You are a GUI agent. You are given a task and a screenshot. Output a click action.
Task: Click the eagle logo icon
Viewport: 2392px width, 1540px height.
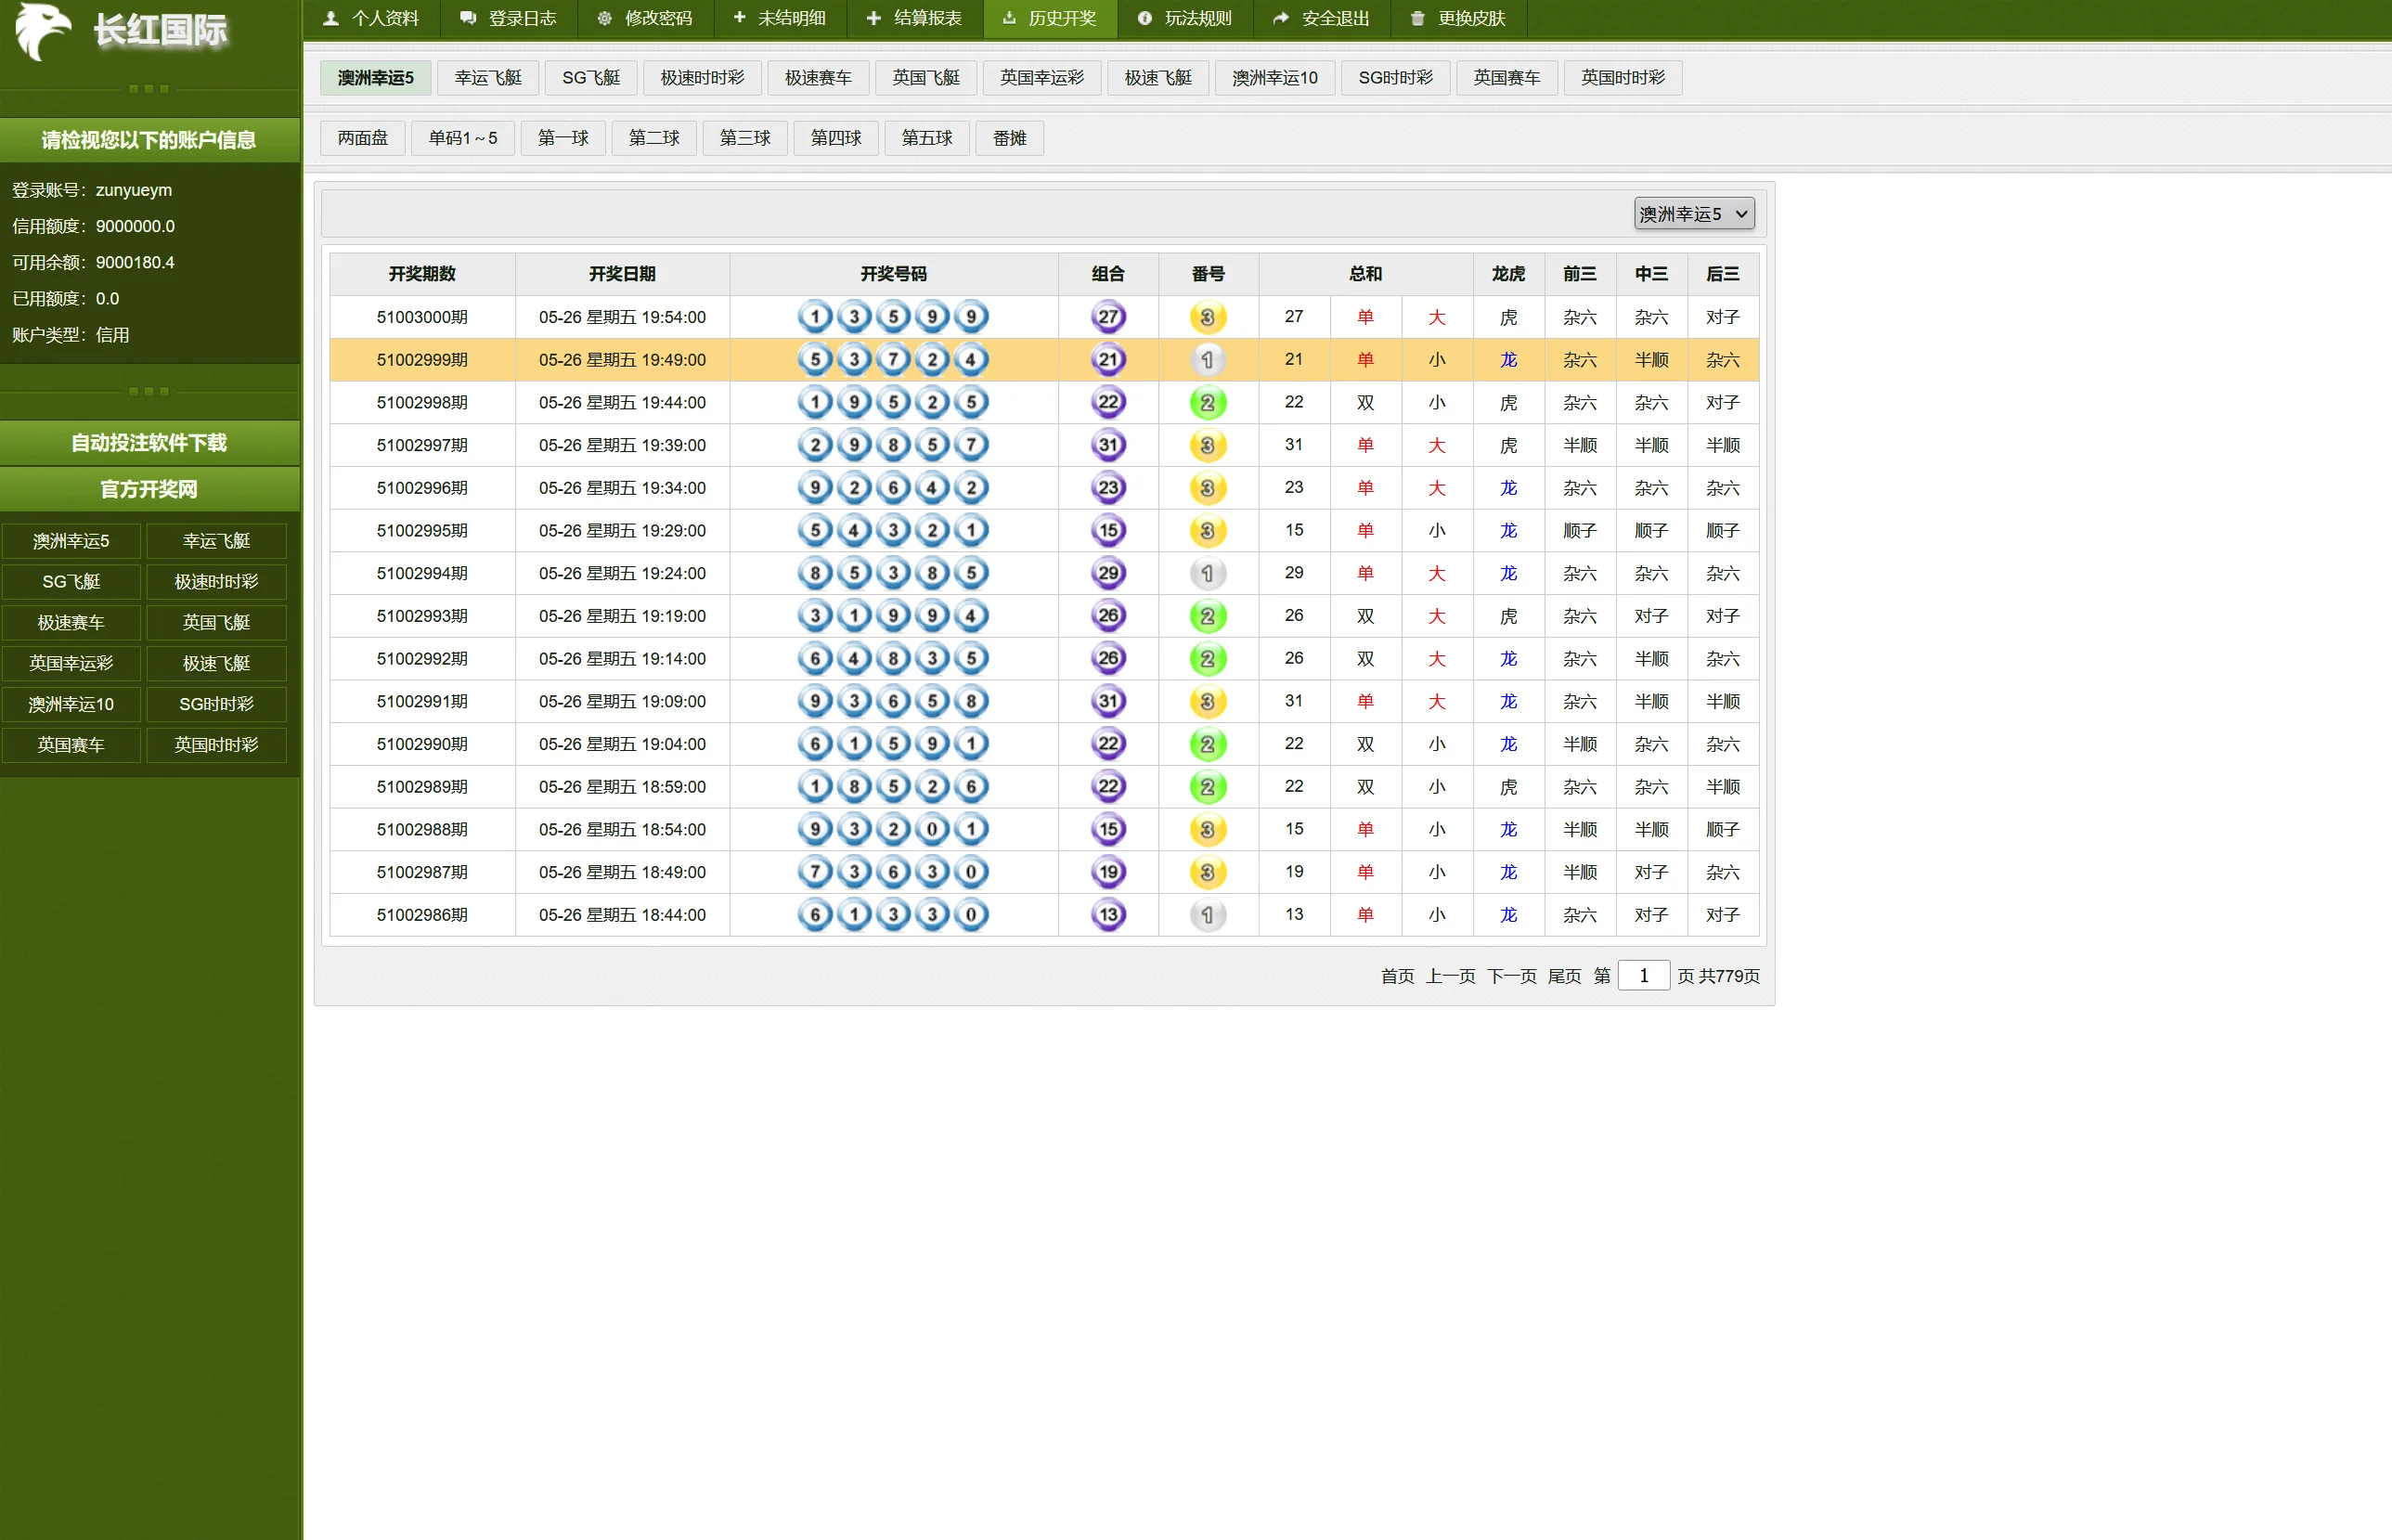[42, 32]
